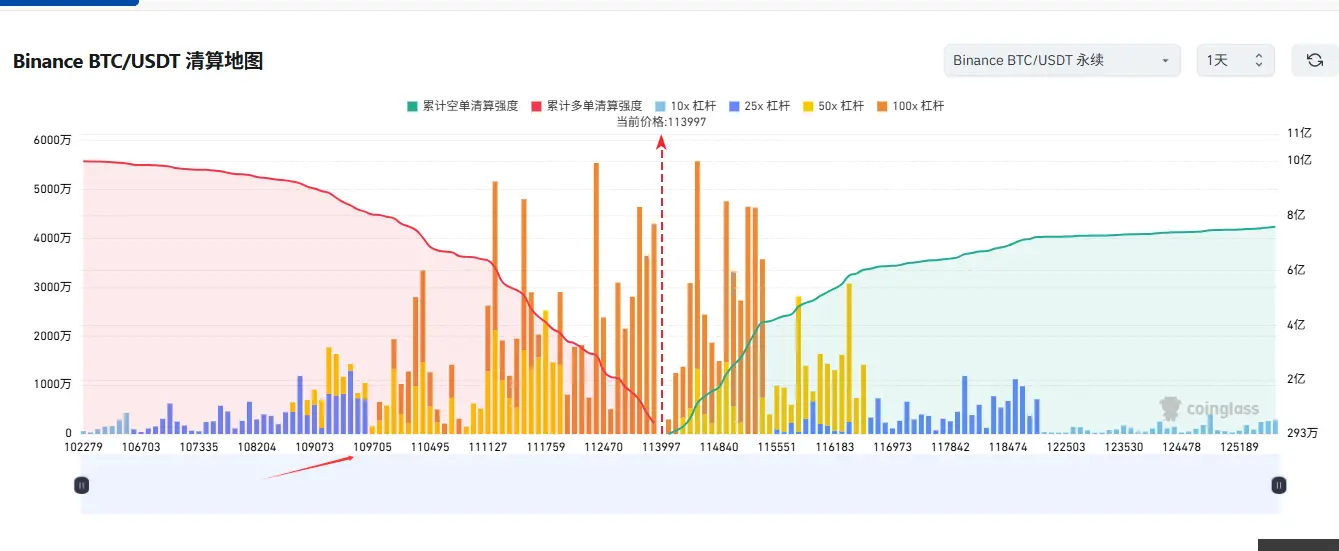Click x-axis label 116973
1339x551 pixels.
[893, 447]
